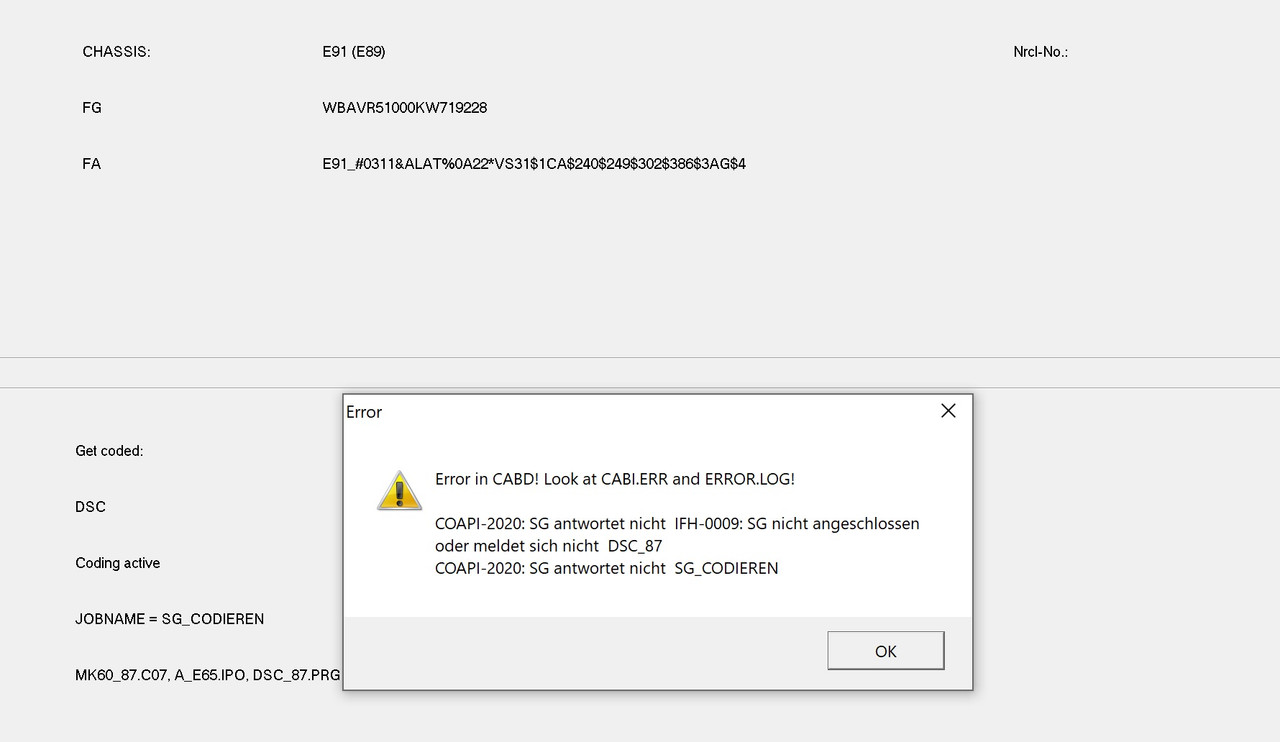Click the chassis value E91 (E89)
Image resolution: width=1280 pixels, height=742 pixels.
[354, 52]
